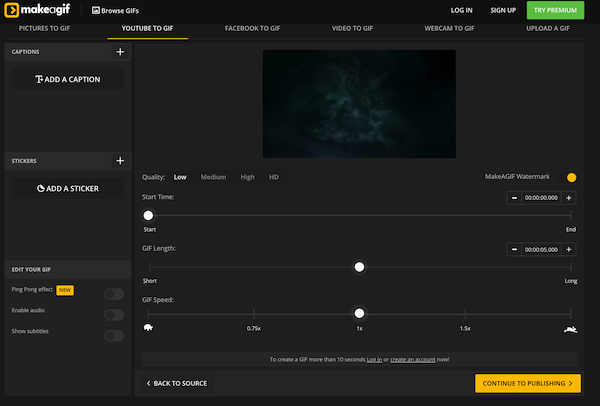Click the Start Time slider handle
This screenshot has height=406, width=600.
click(148, 215)
